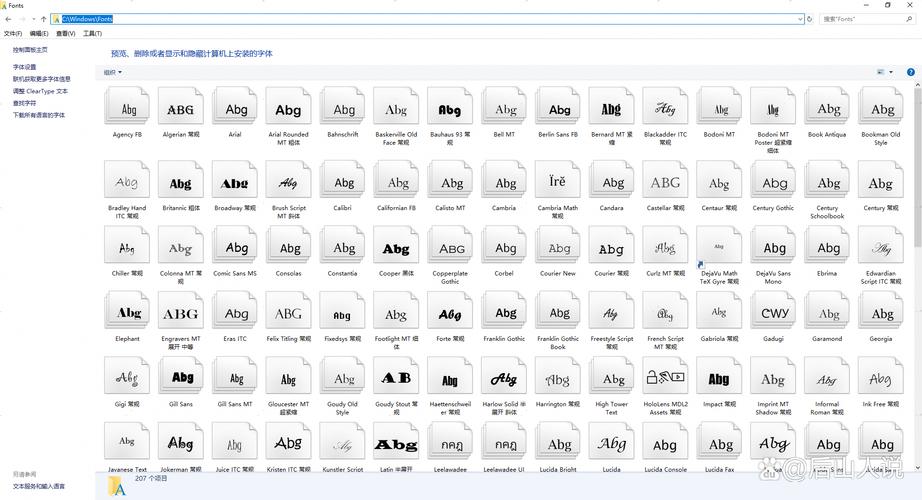Select the Algerian font icon

181,106
